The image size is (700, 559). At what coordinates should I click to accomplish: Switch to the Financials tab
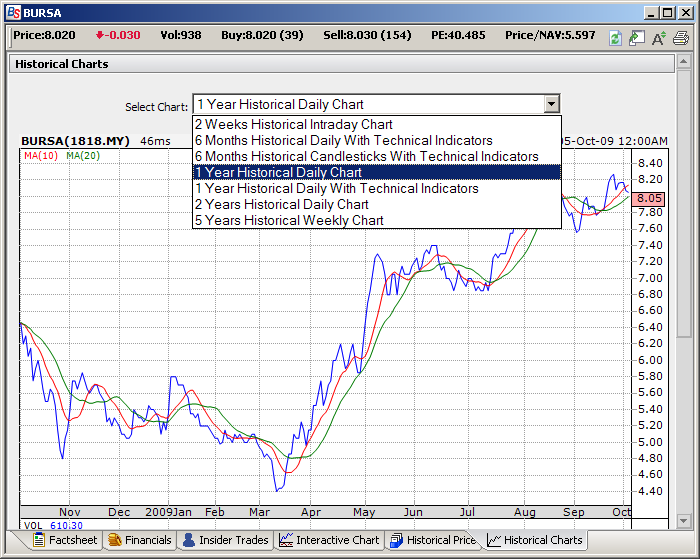(x=140, y=540)
